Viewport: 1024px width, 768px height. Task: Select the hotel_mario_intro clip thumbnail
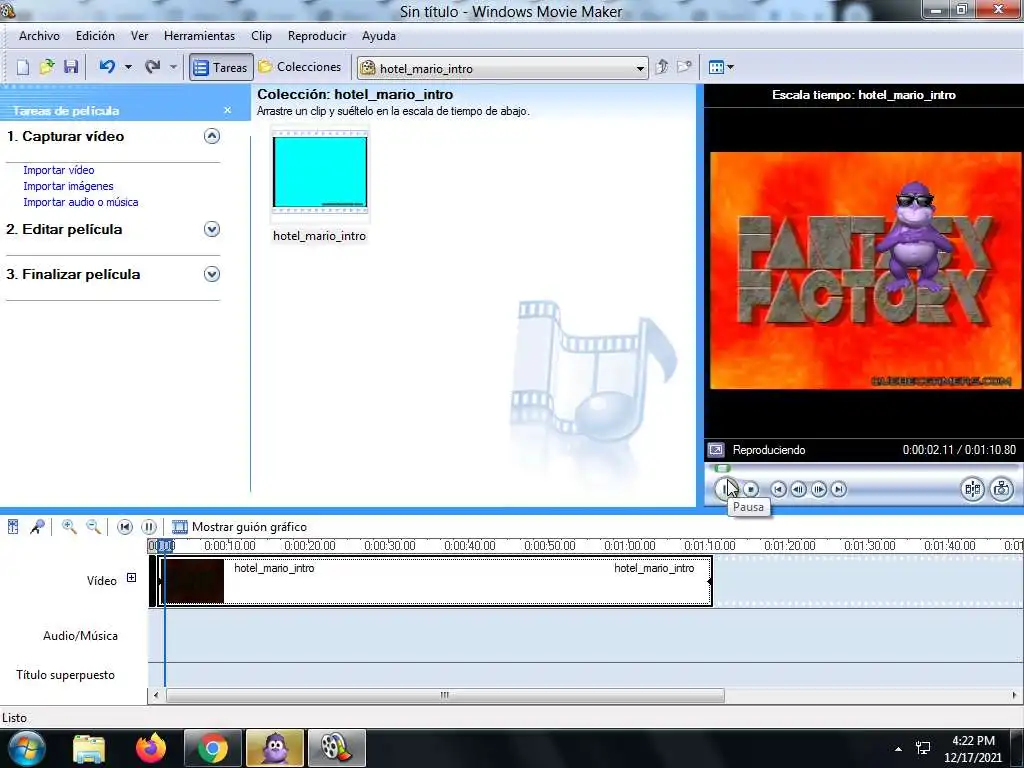point(320,172)
